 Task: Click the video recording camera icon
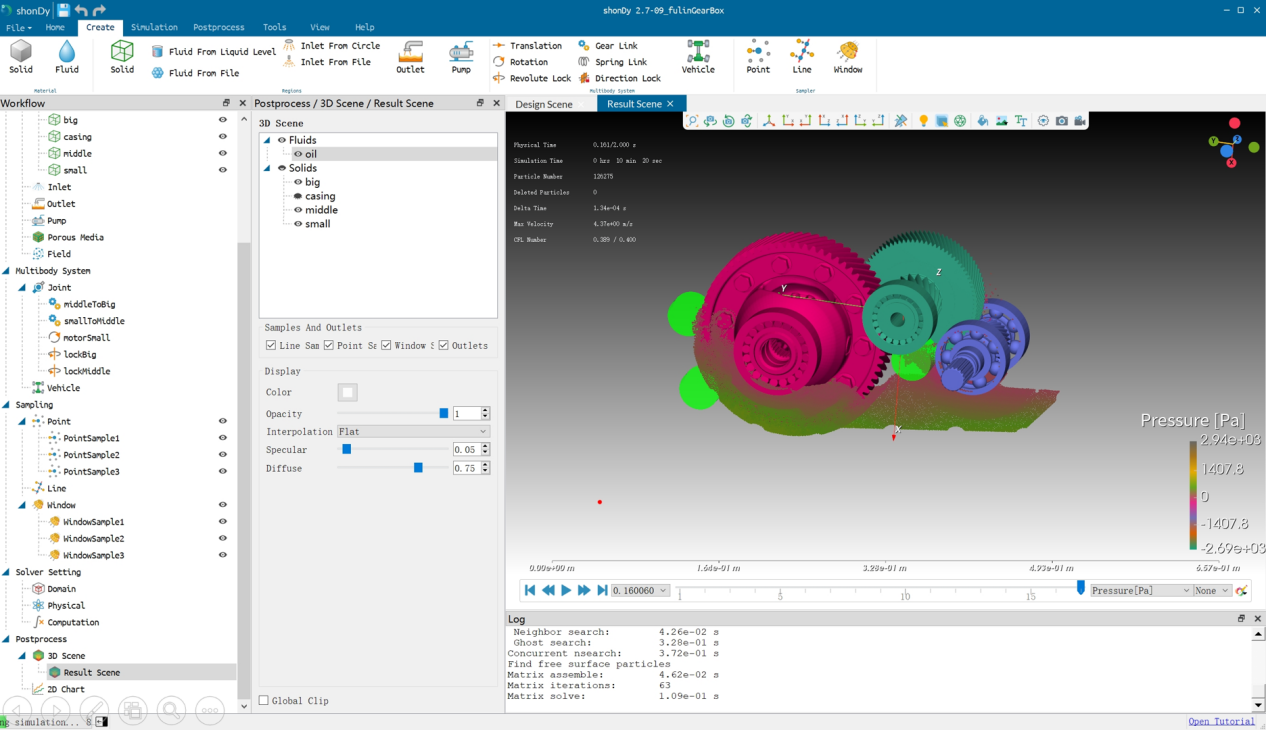click(x=1080, y=121)
